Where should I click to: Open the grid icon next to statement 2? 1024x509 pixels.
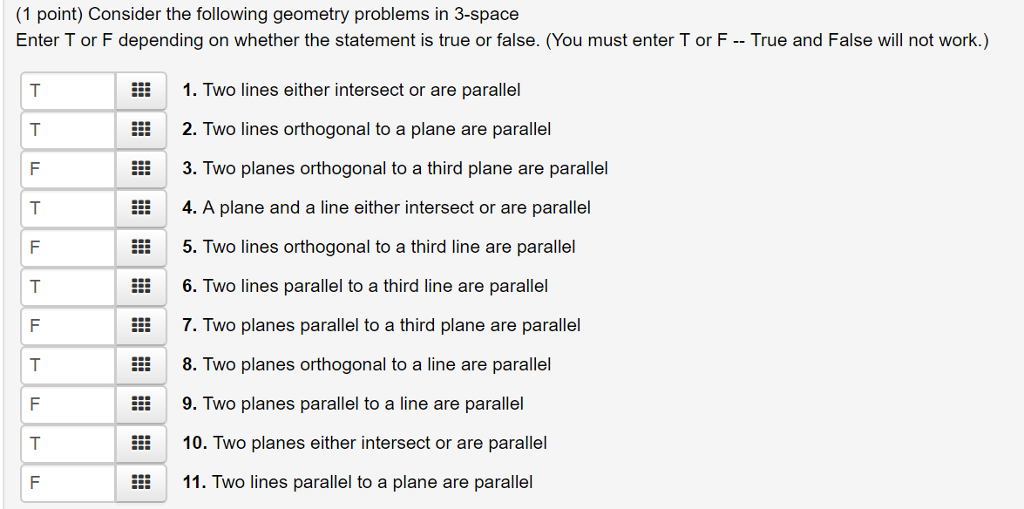141,130
